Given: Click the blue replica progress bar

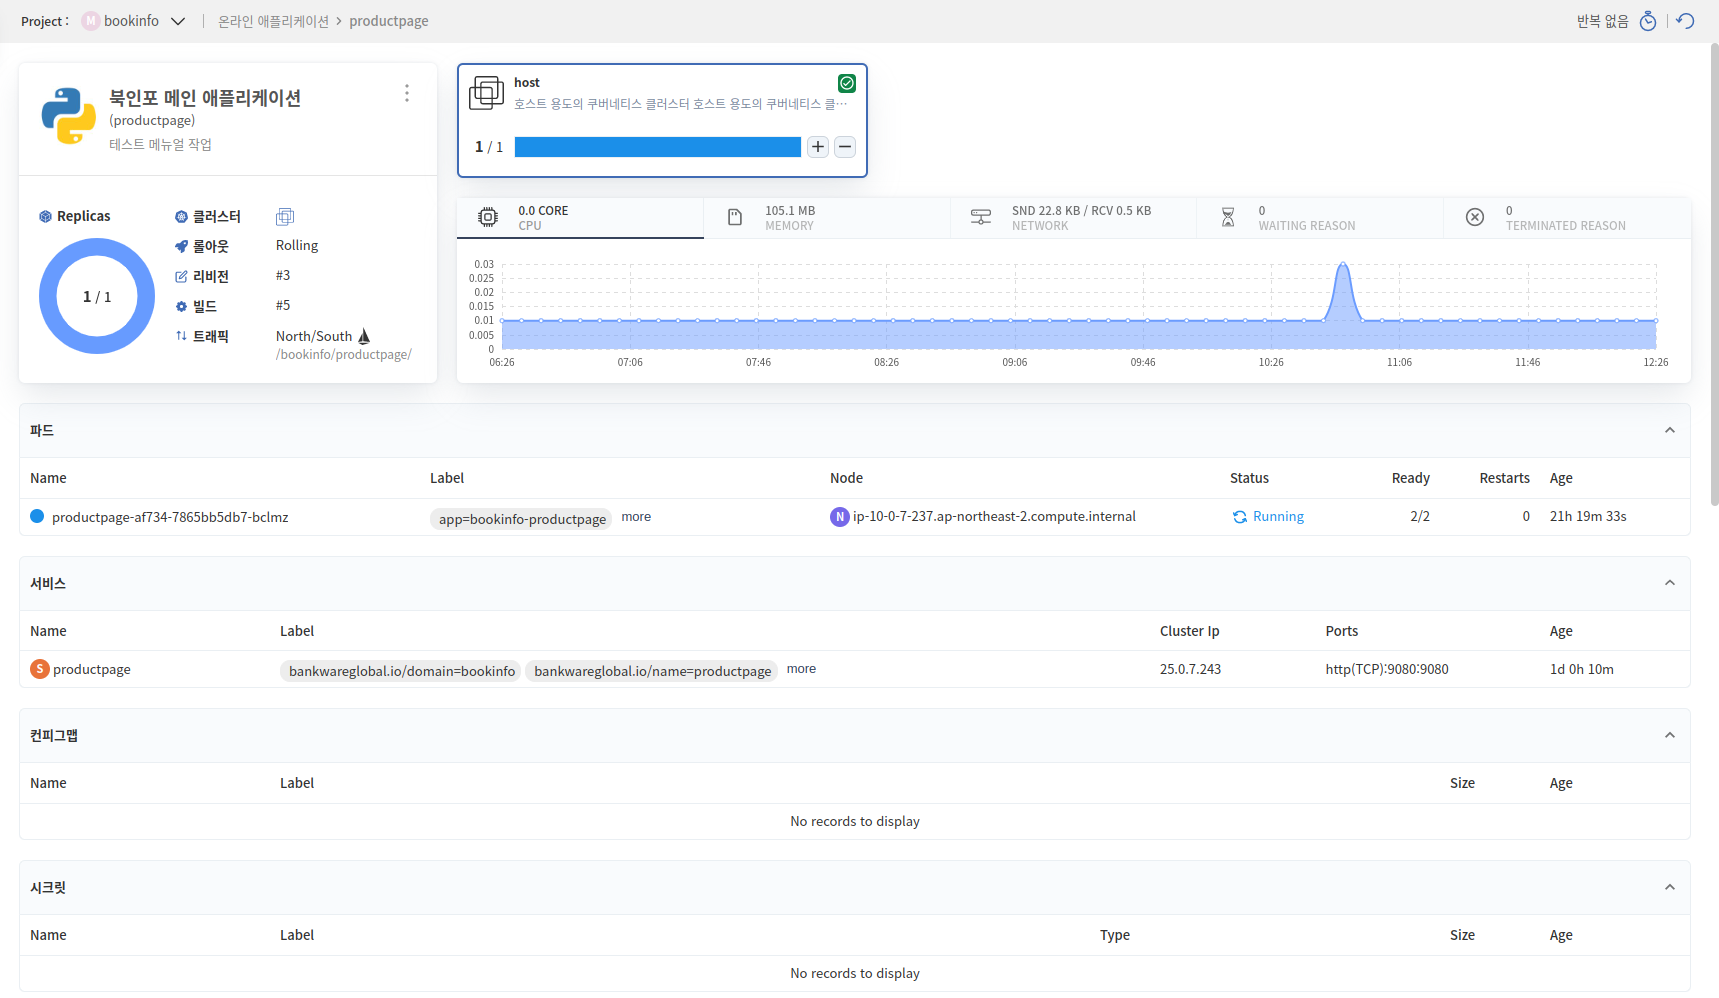Looking at the screenshot, I should pyautogui.click(x=658, y=147).
